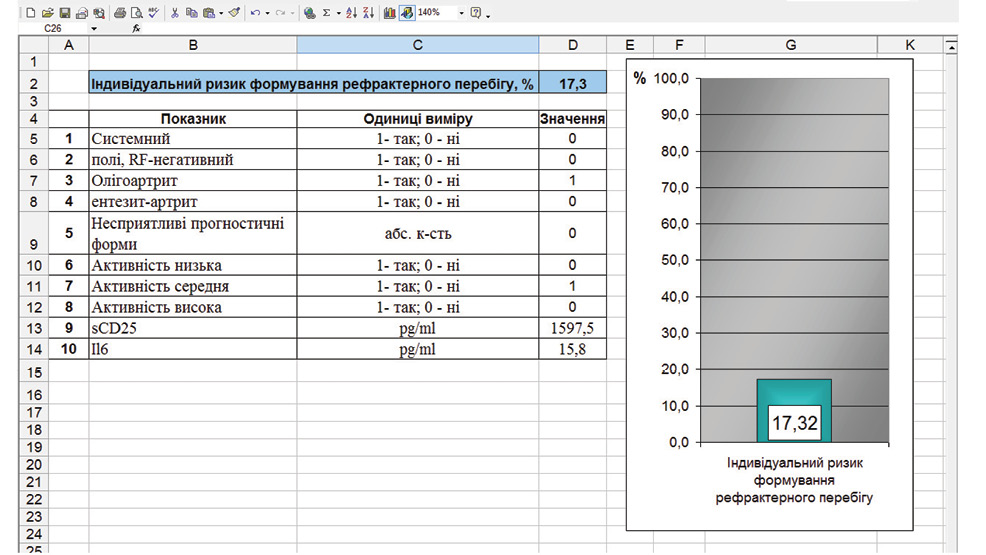Click the AutoSum sigma button
Screen dimensions: 986x555
pos(326,13)
